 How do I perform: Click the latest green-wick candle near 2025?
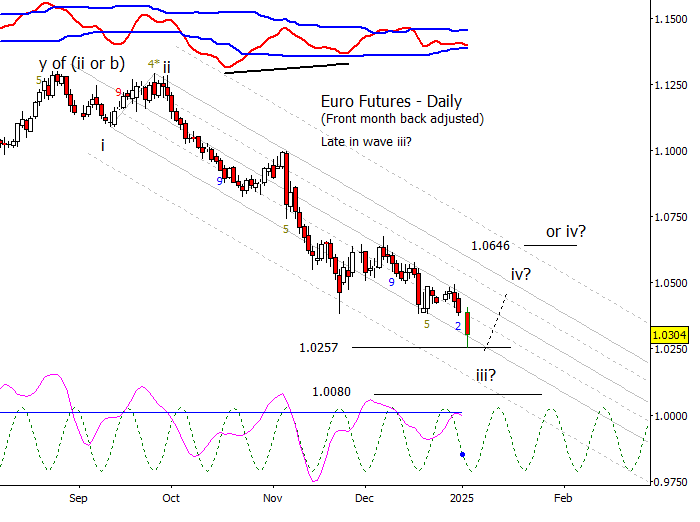467,324
